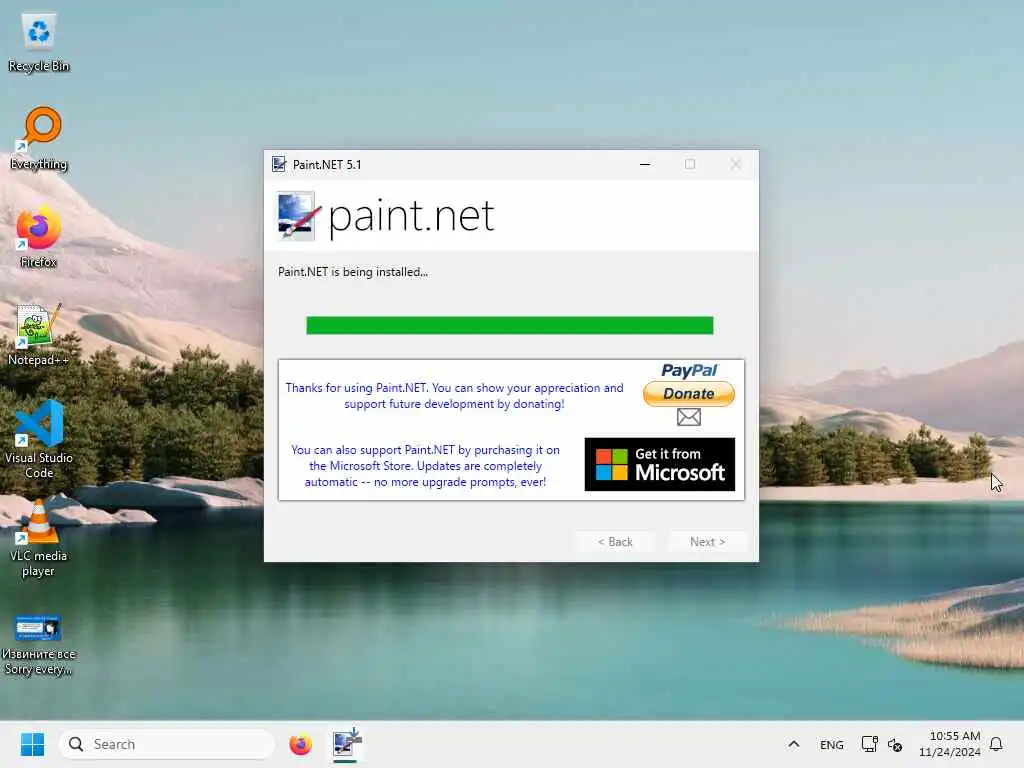Screen dimensions: 1024x768
Task: Click the PayPal Donate button
Action: [x=688, y=394]
